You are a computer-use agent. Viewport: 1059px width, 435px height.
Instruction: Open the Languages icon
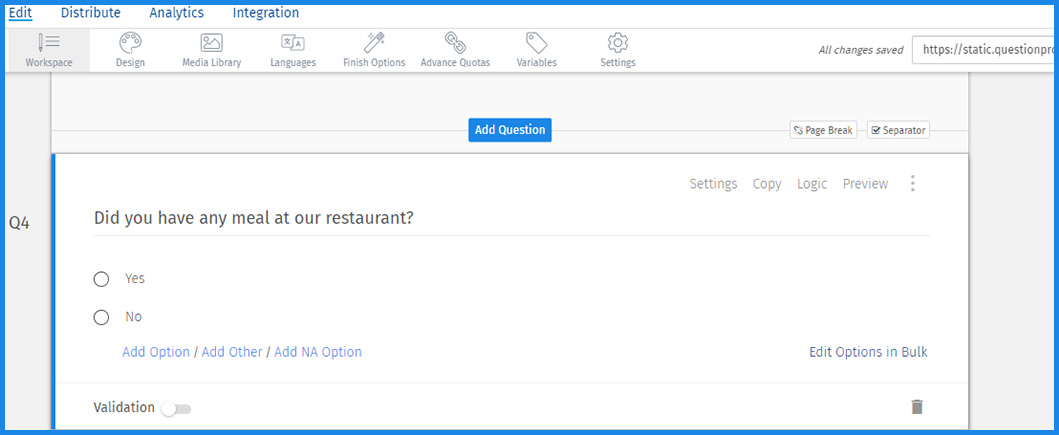pyautogui.click(x=293, y=43)
